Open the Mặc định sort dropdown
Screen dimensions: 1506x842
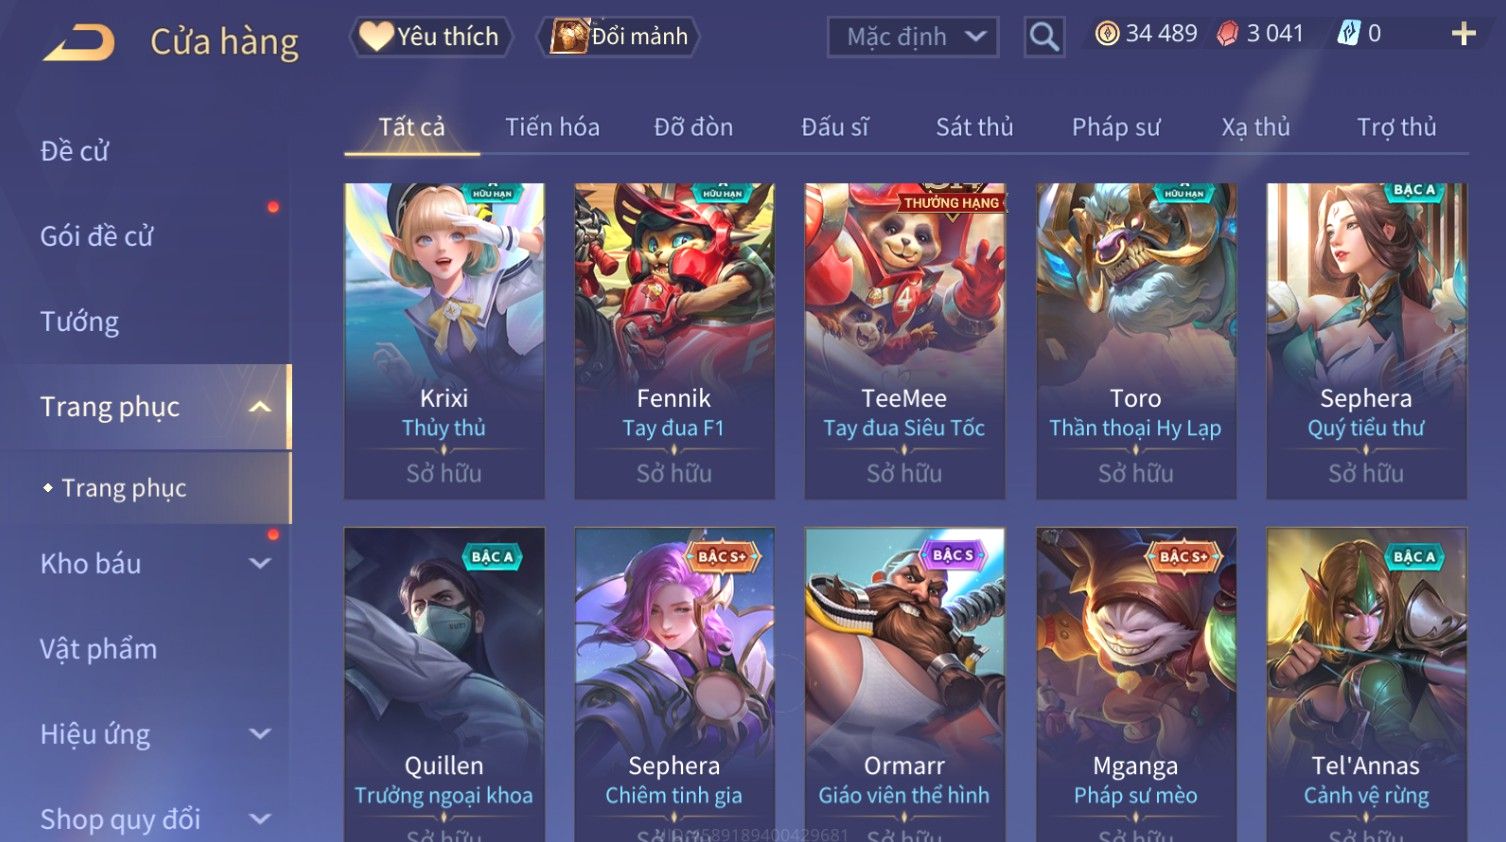pos(913,37)
